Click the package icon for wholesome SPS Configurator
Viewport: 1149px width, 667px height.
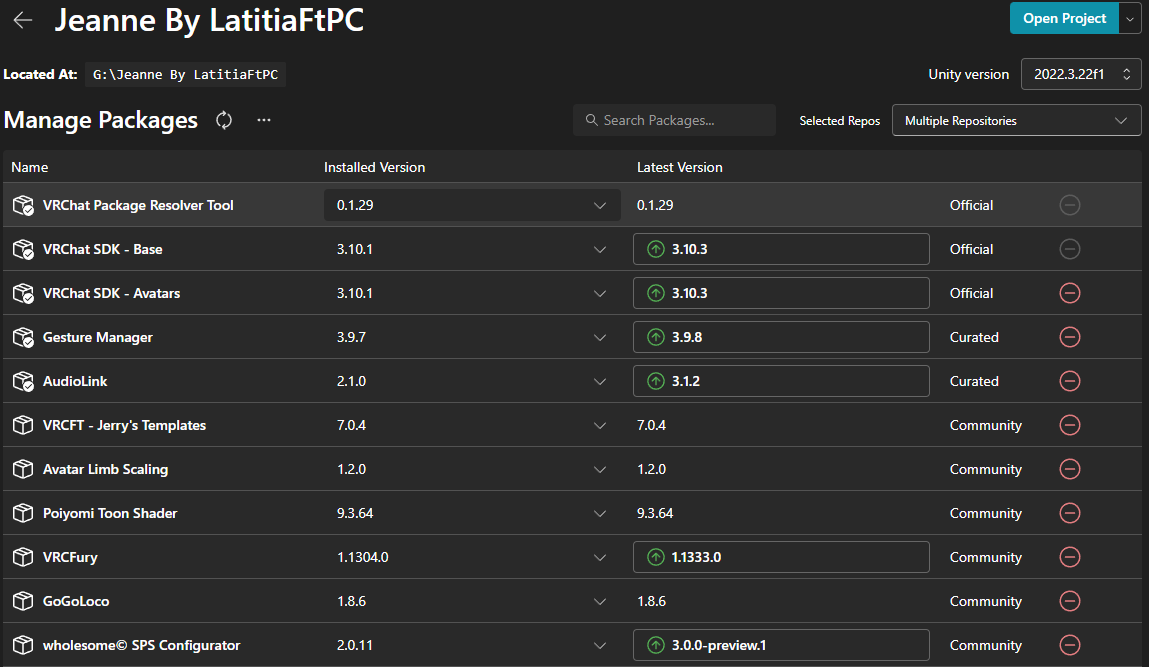[x=23, y=645]
